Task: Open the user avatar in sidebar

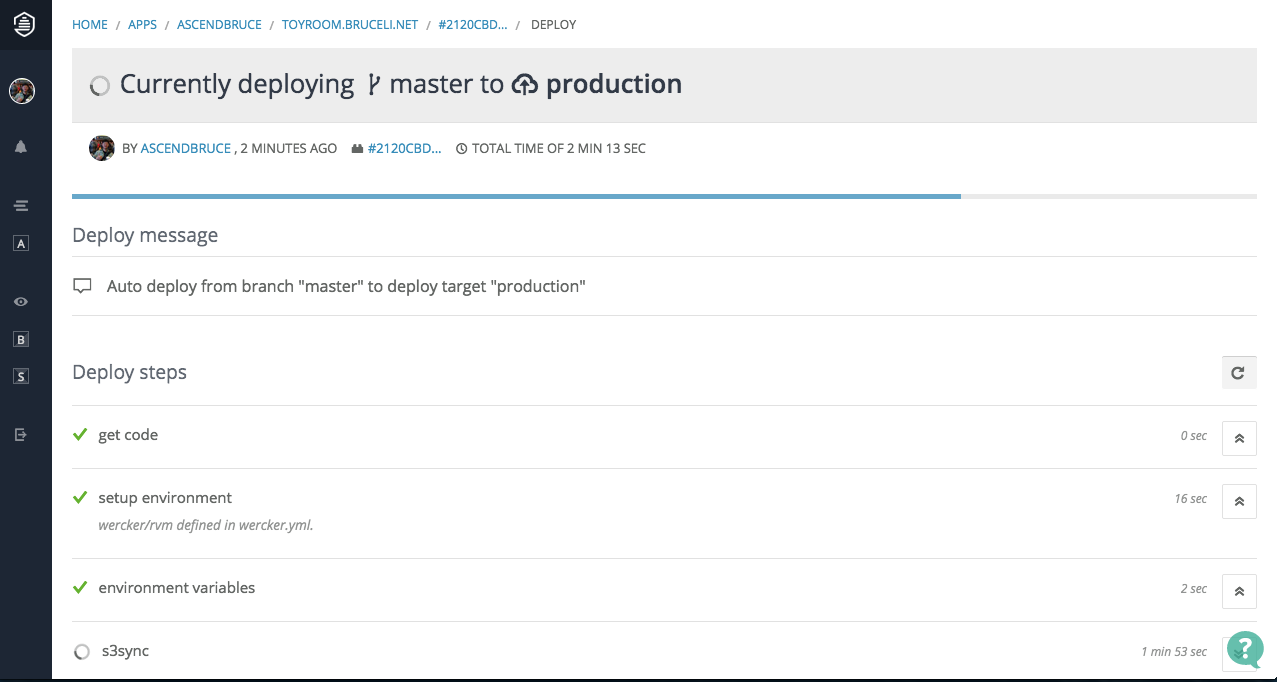Action: click(22, 91)
